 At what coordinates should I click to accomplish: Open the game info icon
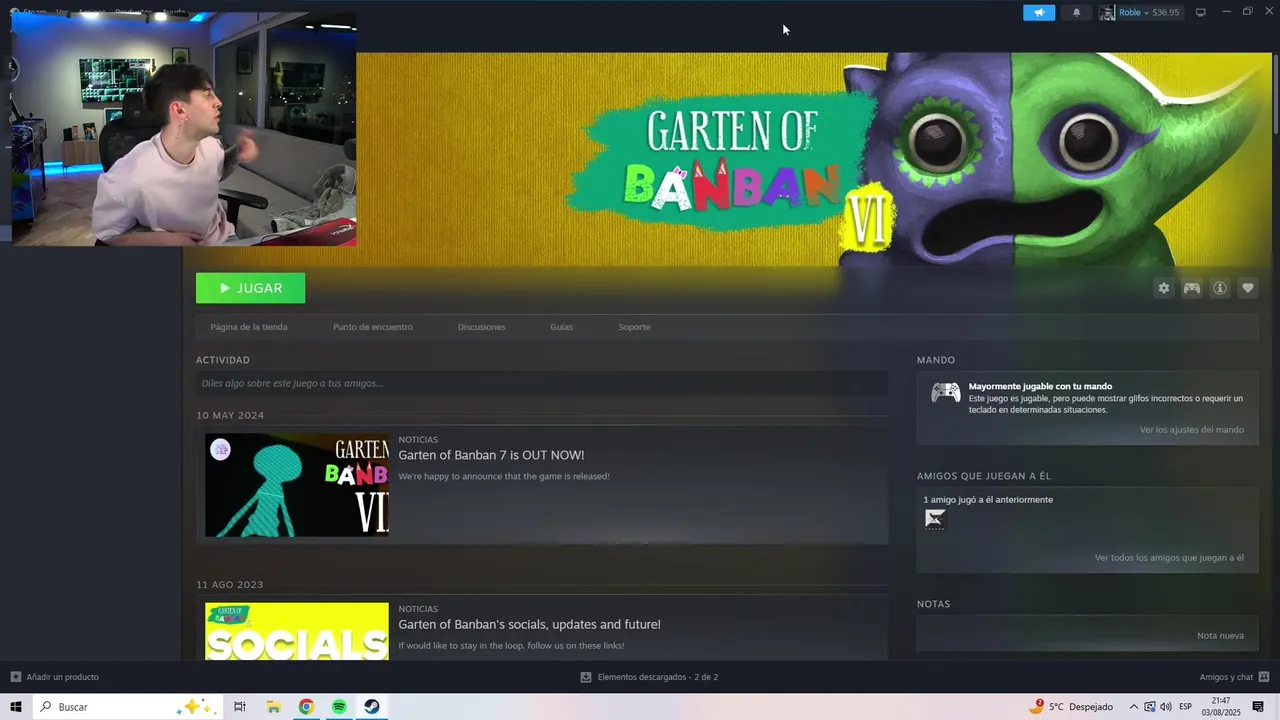tap(1220, 288)
